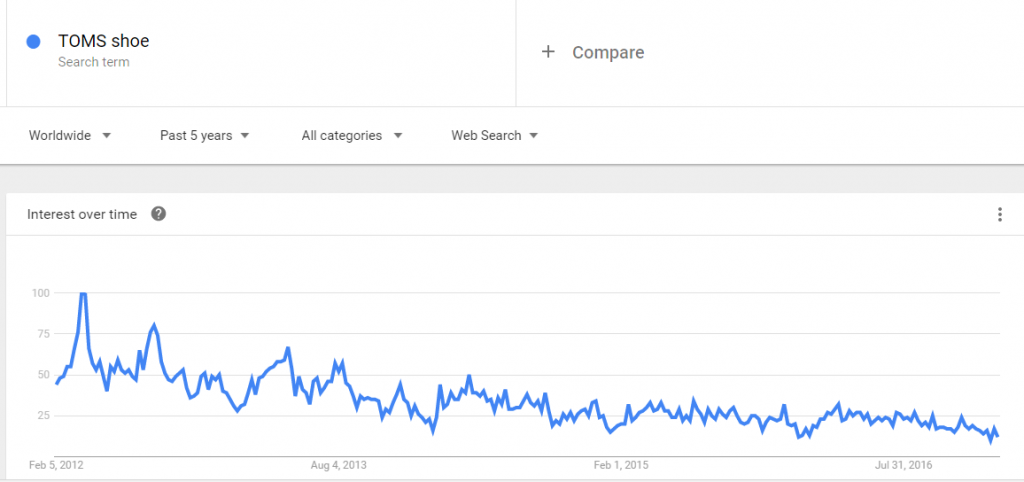The width and height of the screenshot is (1024, 482).
Task: Click the blue TOMS shoe color dot
Action: point(33,42)
